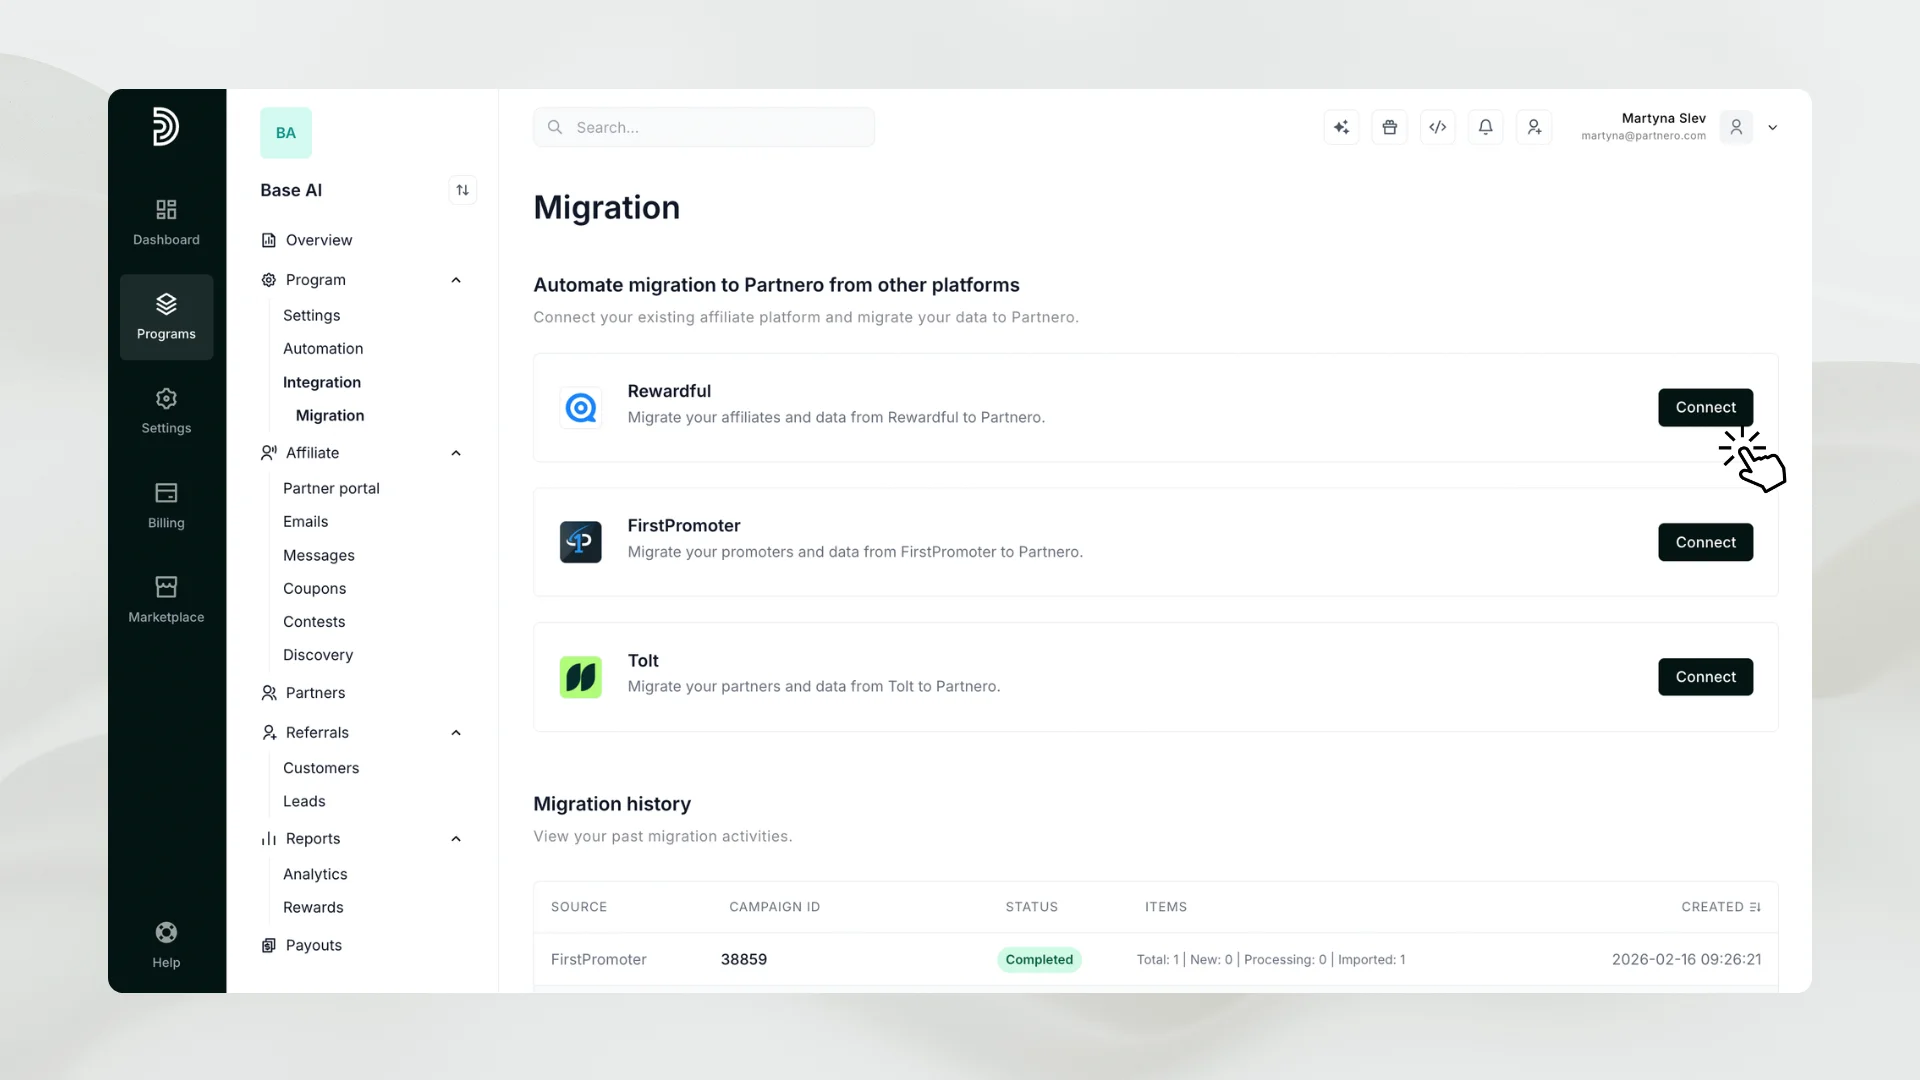This screenshot has height=1080, width=1920.
Task: Click the gift icon in header
Action: point(1389,127)
